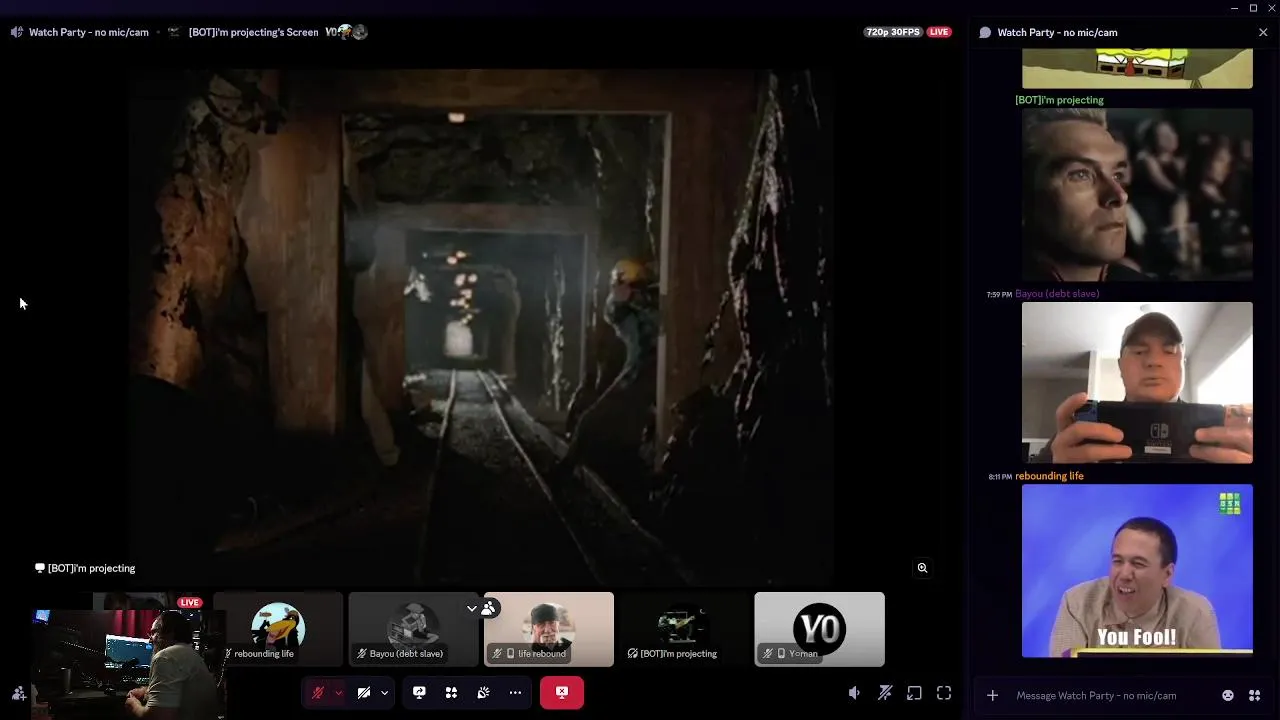Viewport: 1280px width, 720px height.
Task: Open the microphone options dropdown arrow
Action: 339,693
